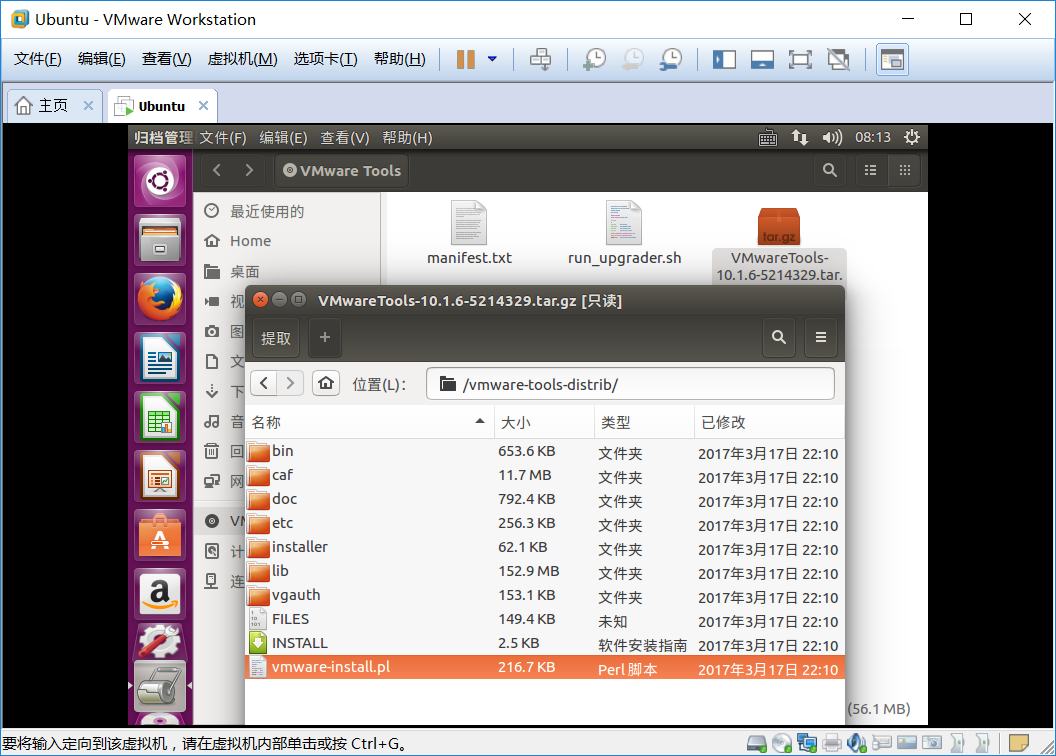Select the INSTALL file in archive
This screenshot has height=756, width=1056.
[544, 644]
